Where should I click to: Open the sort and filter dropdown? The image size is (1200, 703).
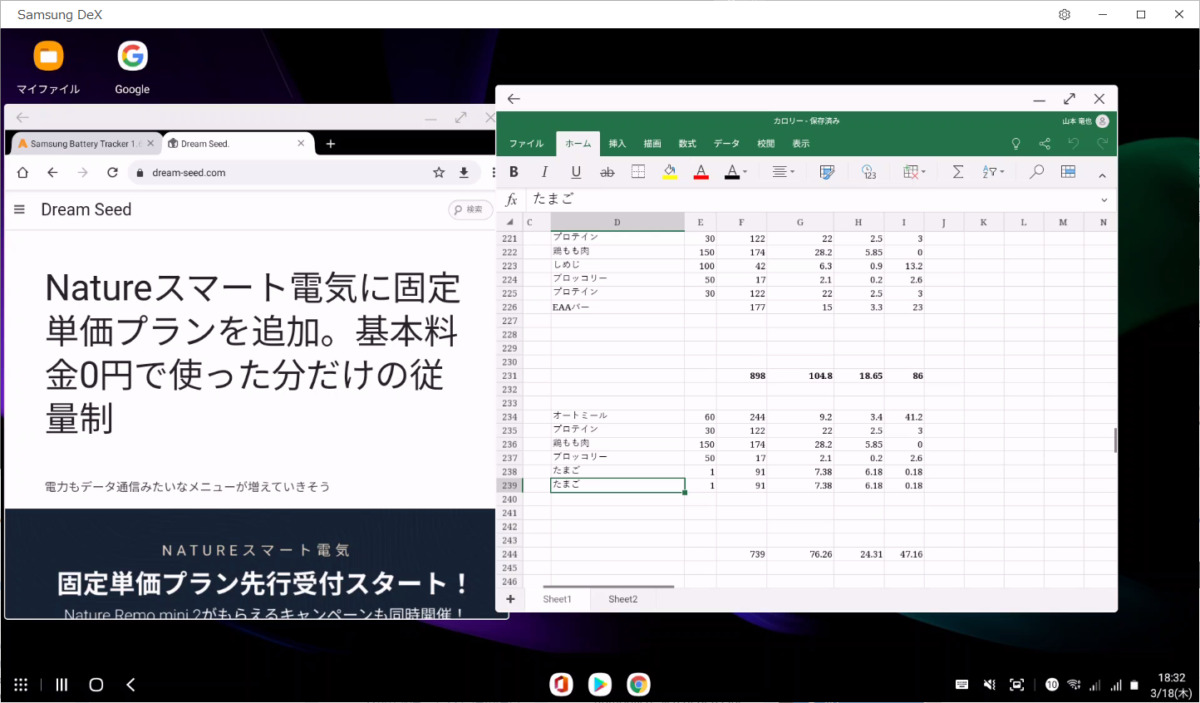coord(994,172)
